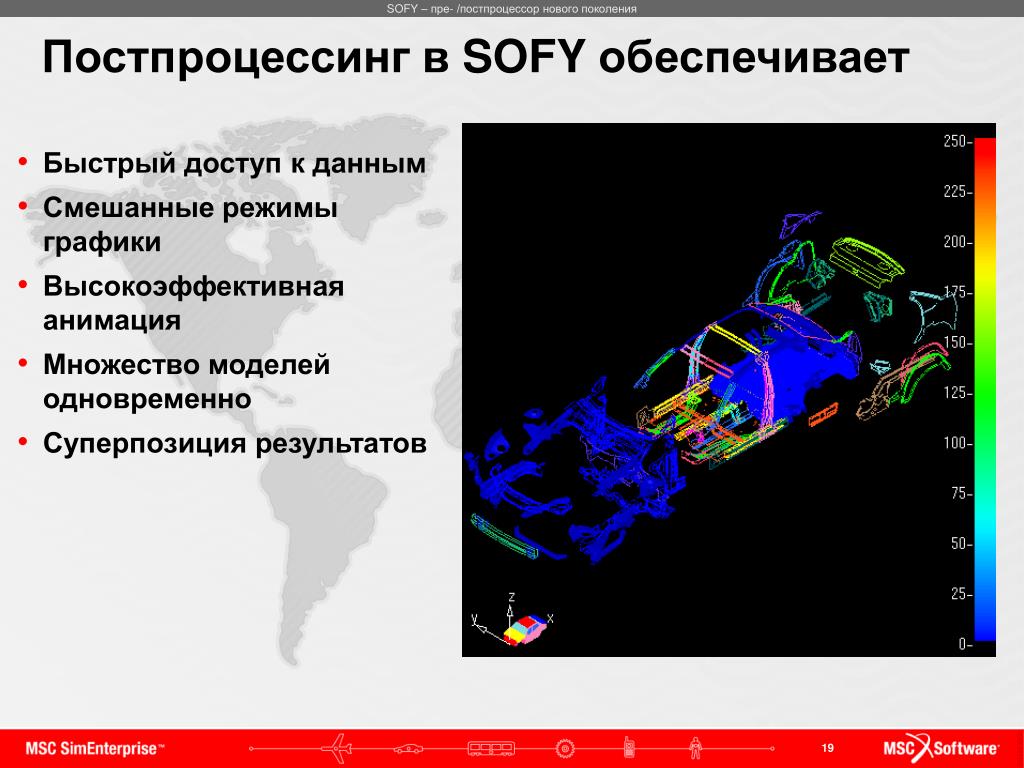
Task: Click the color legend gradient bar
Action: coord(985,389)
